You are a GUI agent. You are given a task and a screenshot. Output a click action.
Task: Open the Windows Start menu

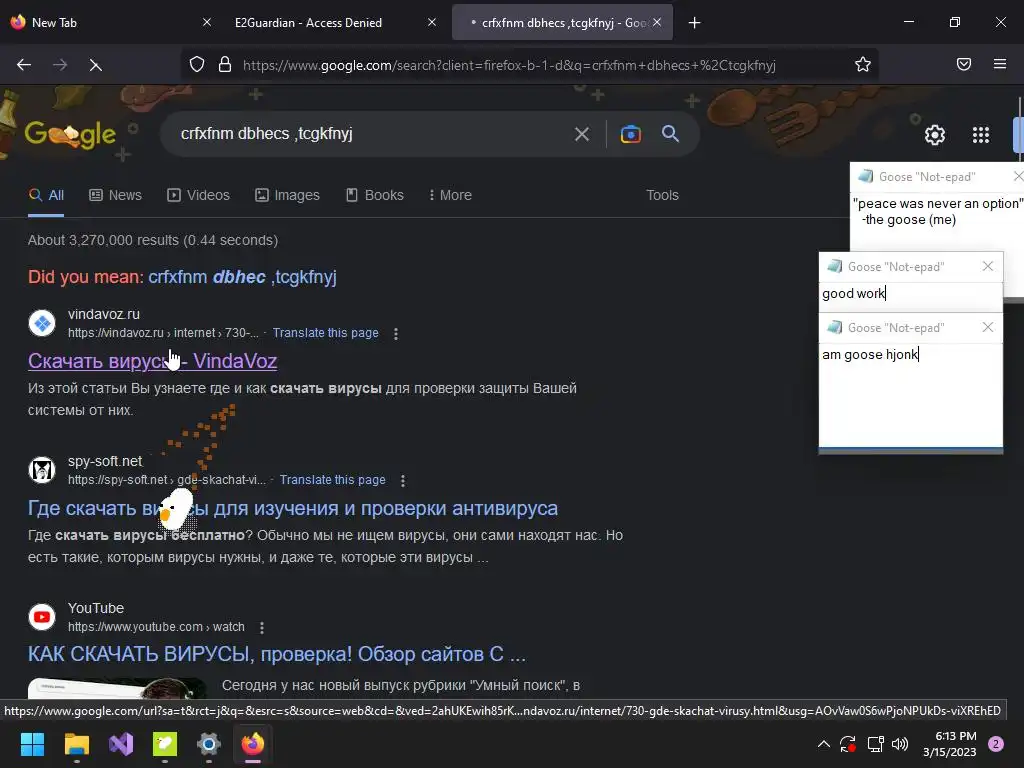click(x=32, y=744)
